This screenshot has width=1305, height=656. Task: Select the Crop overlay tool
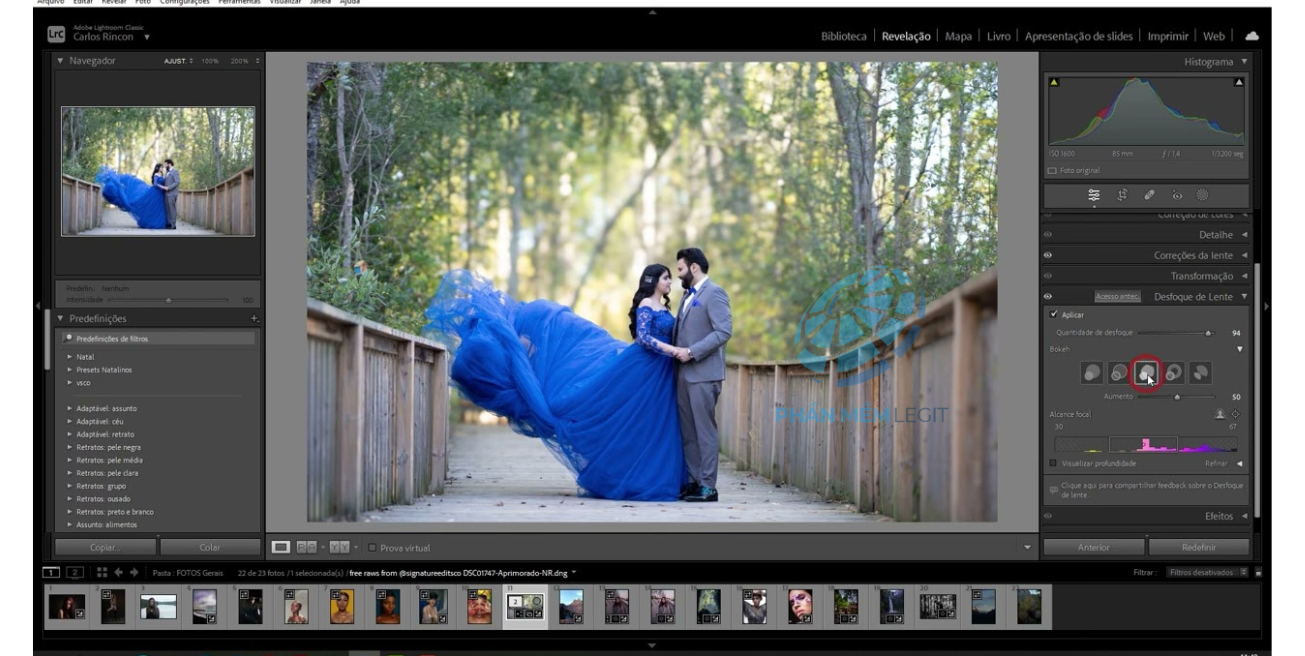point(1123,195)
